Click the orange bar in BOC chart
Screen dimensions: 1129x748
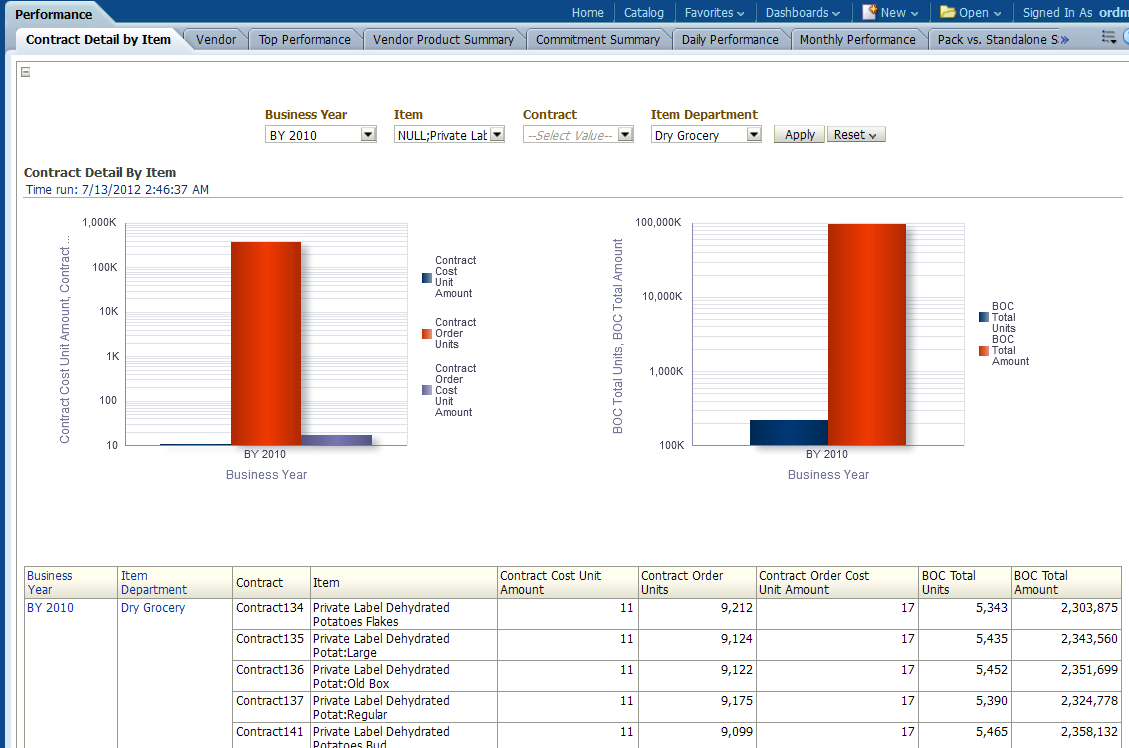(866, 334)
